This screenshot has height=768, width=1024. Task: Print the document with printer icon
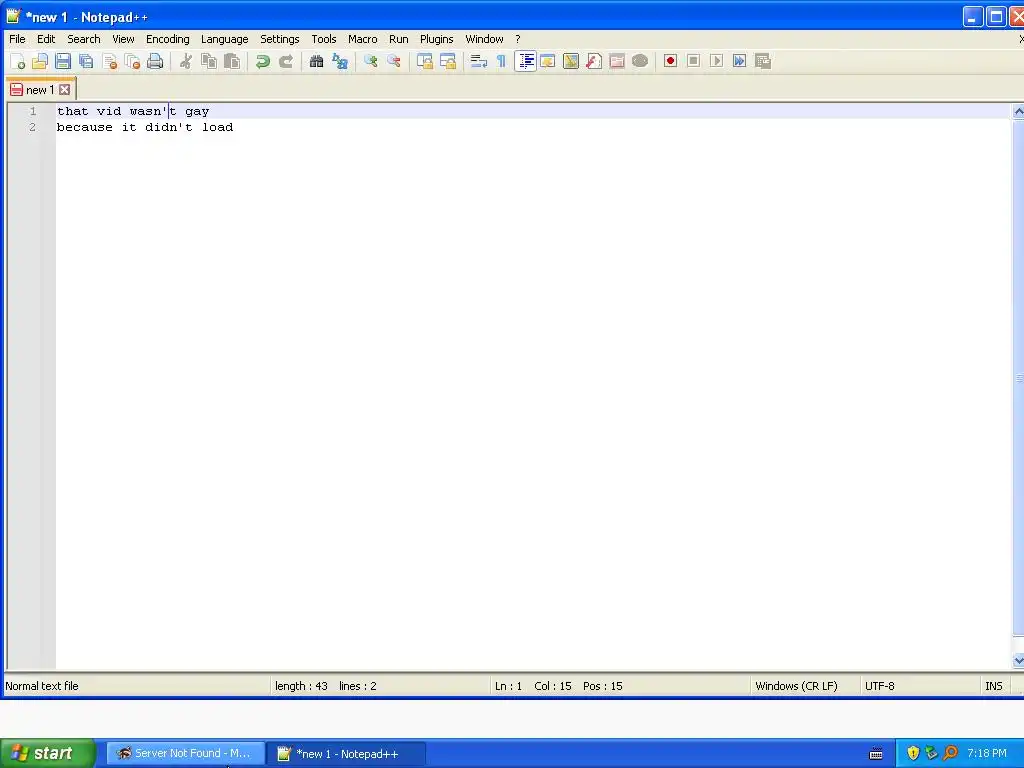coord(155,61)
